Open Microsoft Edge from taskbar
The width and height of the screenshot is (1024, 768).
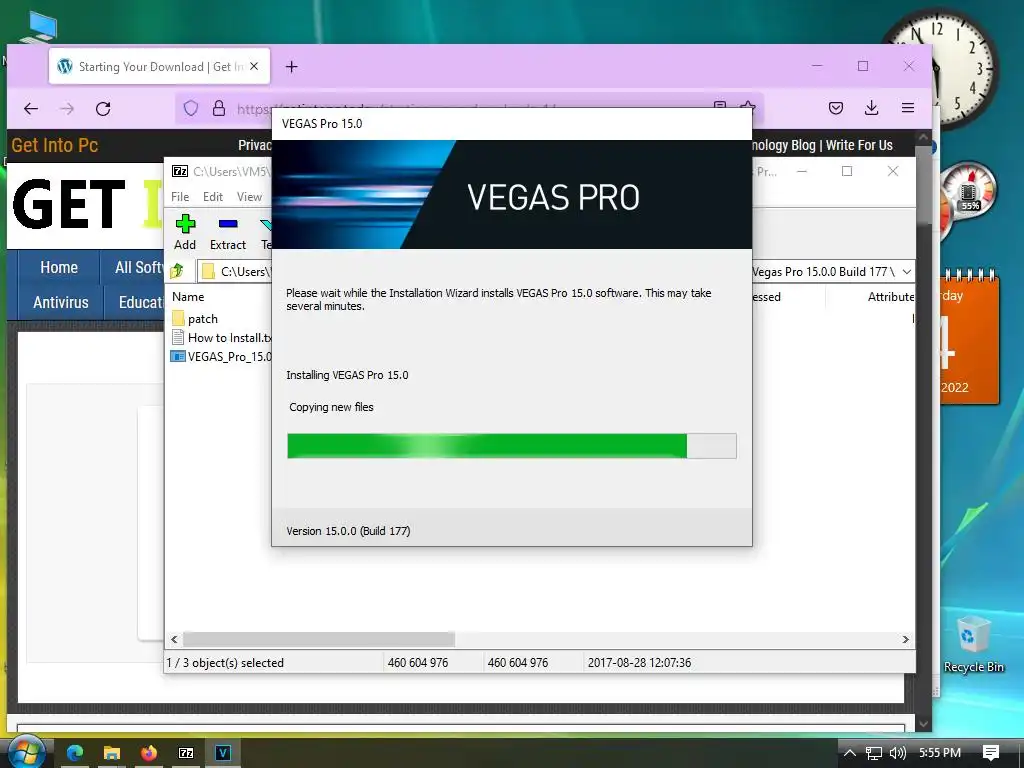(x=75, y=753)
